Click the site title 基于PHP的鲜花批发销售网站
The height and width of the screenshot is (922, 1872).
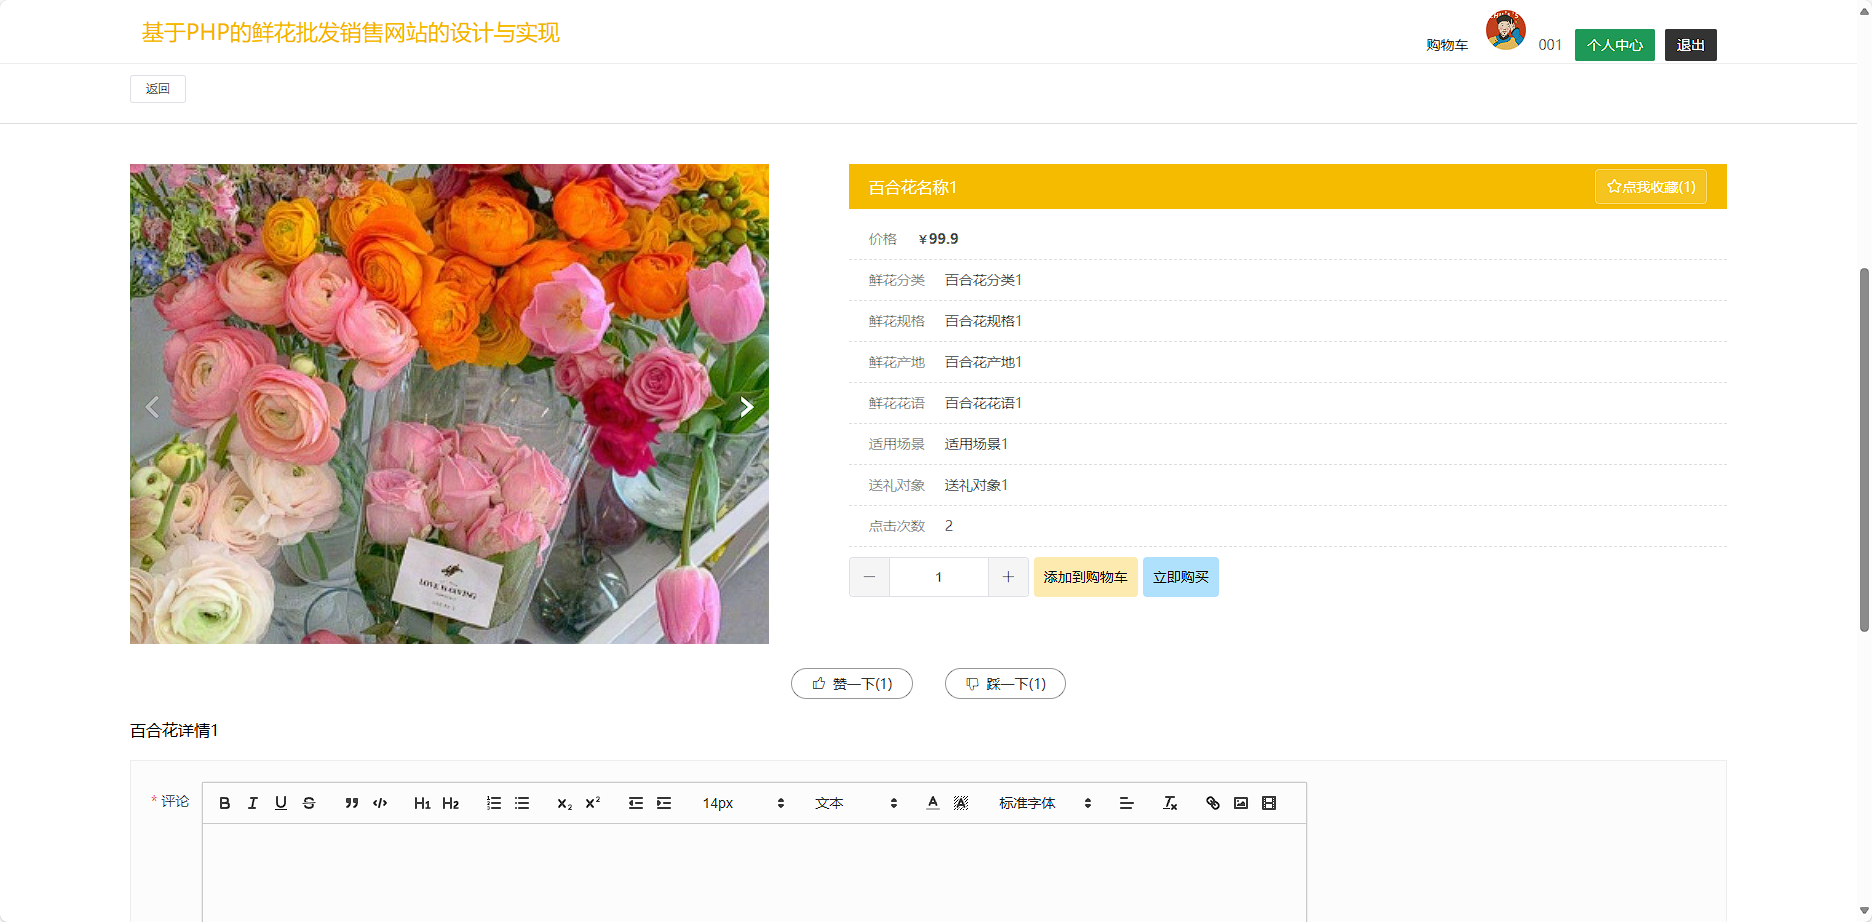pos(350,33)
